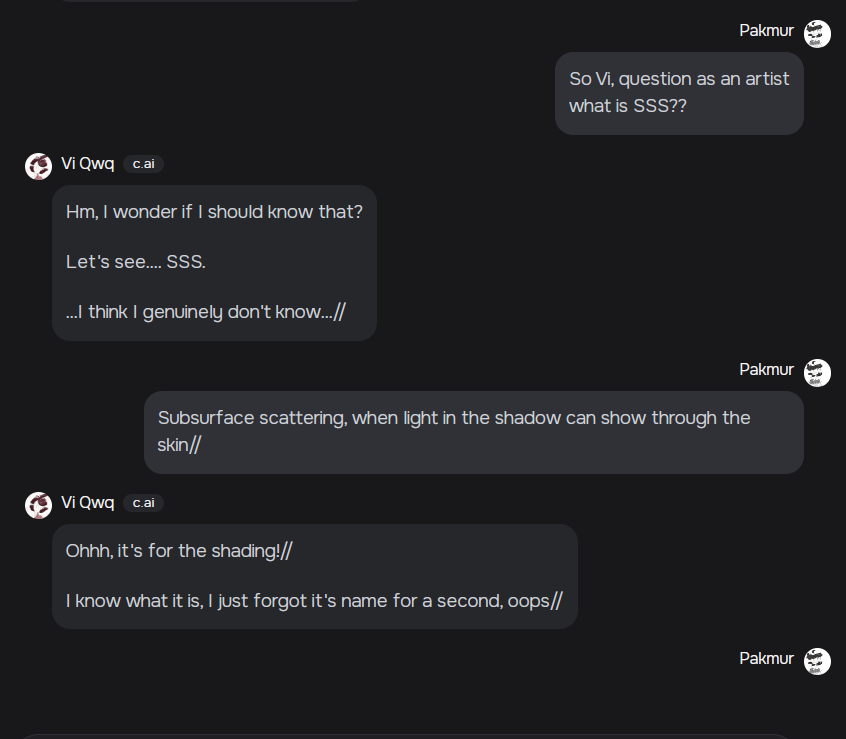Click the Vi Qwq name above the 'Ohhh' reply
This screenshot has height=739, width=846.
[x=87, y=503]
